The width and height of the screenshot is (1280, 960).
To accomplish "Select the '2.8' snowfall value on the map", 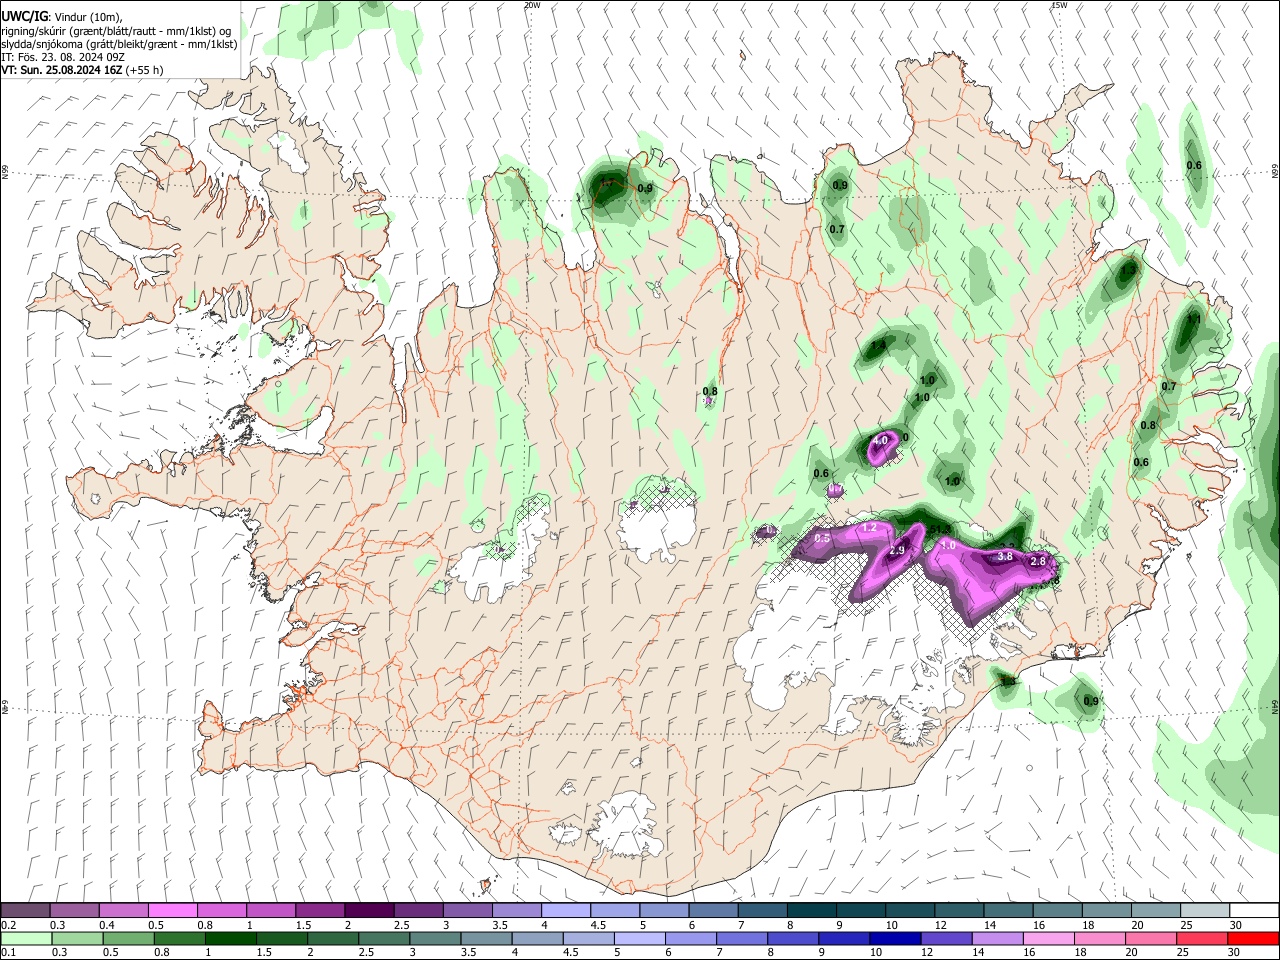I will point(1038,562).
